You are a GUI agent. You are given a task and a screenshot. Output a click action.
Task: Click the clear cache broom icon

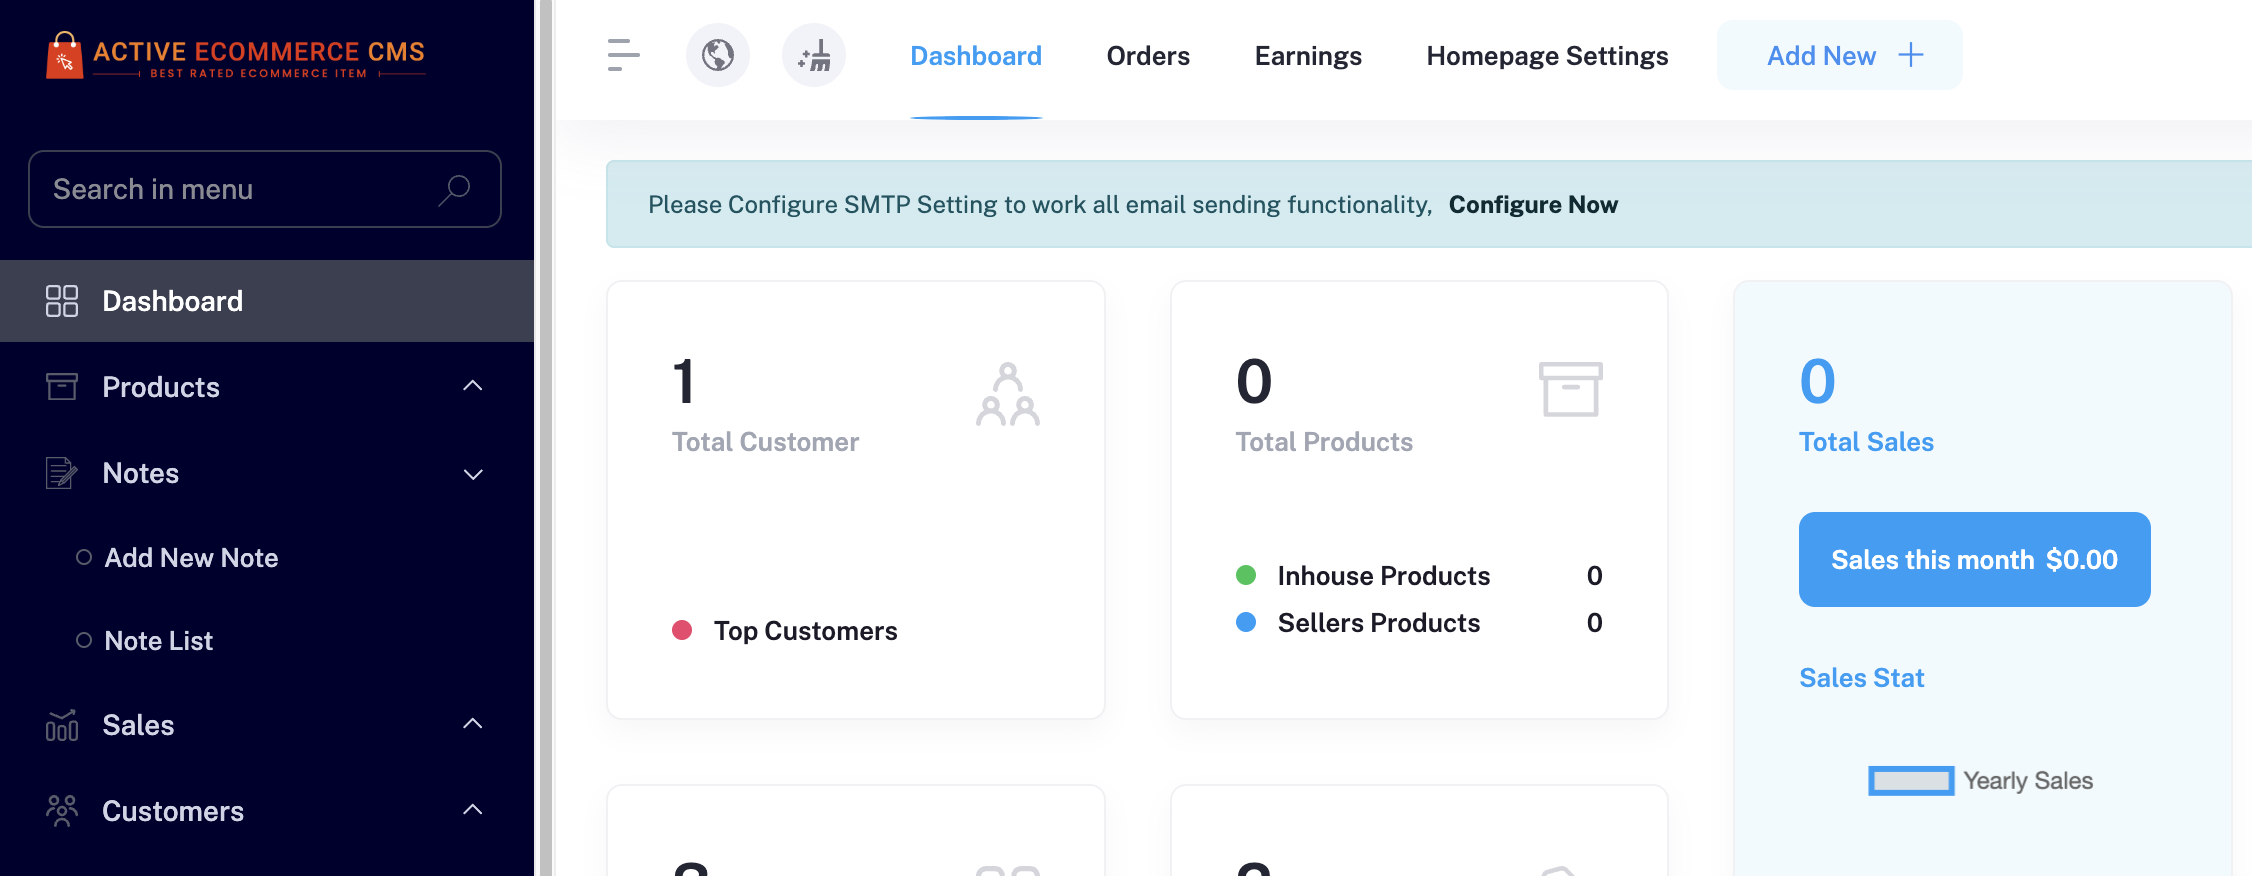click(814, 55)
